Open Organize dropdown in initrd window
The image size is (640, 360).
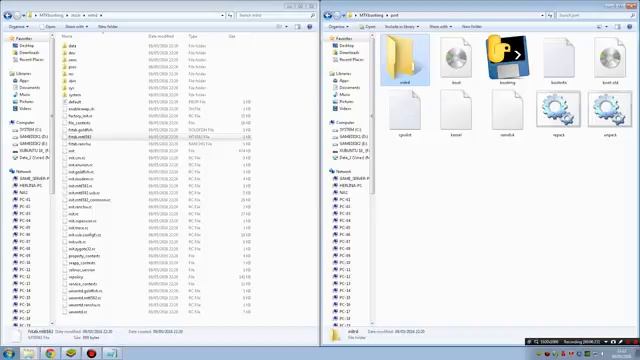[x=18, y=27]
